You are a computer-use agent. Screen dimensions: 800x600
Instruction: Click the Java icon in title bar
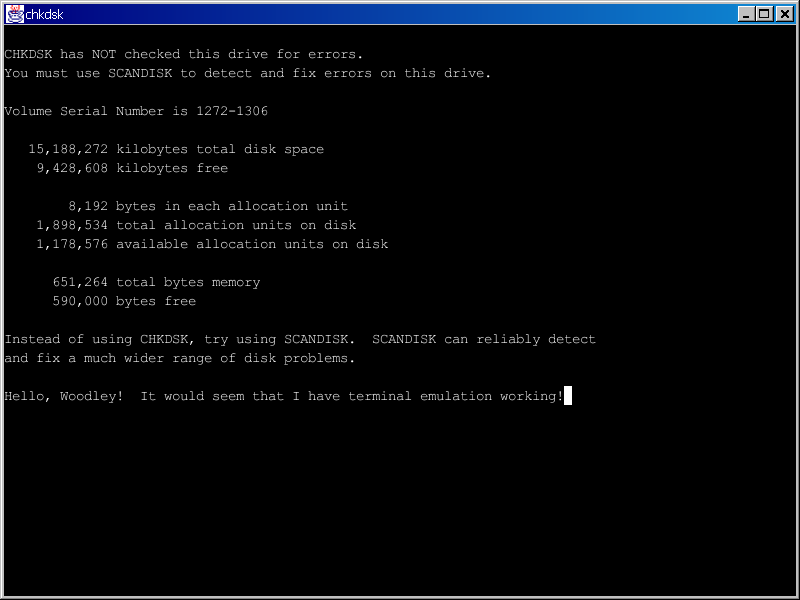coord(14,14)
